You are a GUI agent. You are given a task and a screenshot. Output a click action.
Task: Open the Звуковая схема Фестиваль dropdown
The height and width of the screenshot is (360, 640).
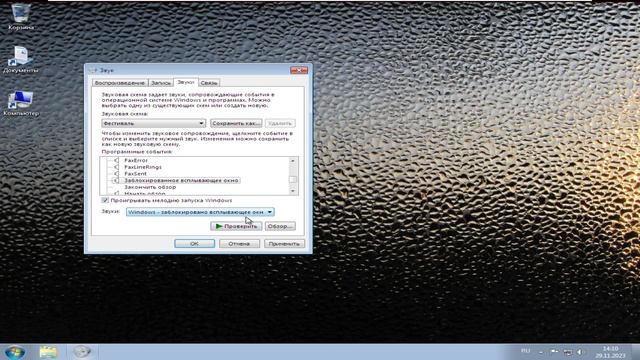click(153, 123)
